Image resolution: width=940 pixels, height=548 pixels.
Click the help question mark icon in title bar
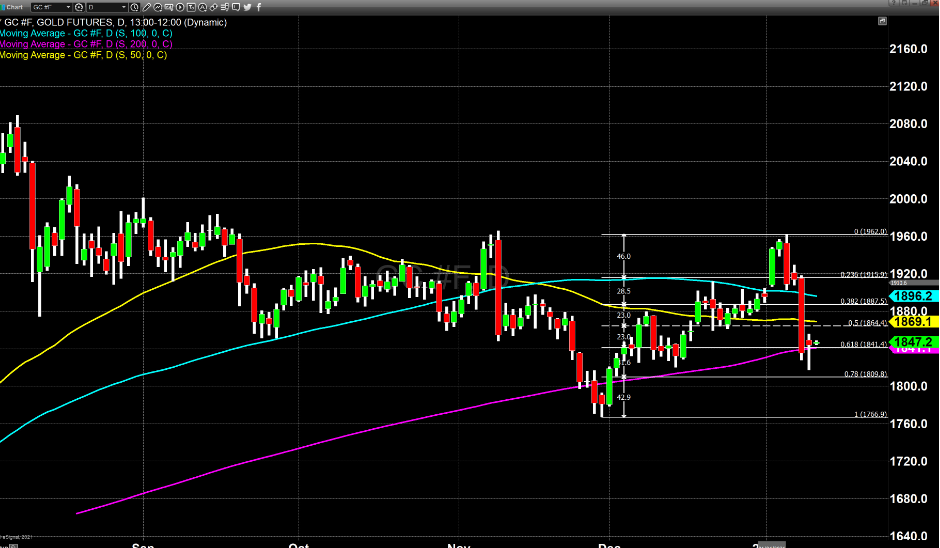coord(892,3)
